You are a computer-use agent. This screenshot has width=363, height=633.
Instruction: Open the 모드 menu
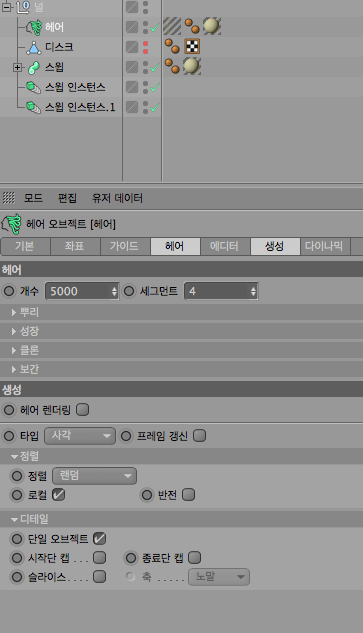(33, 198)
